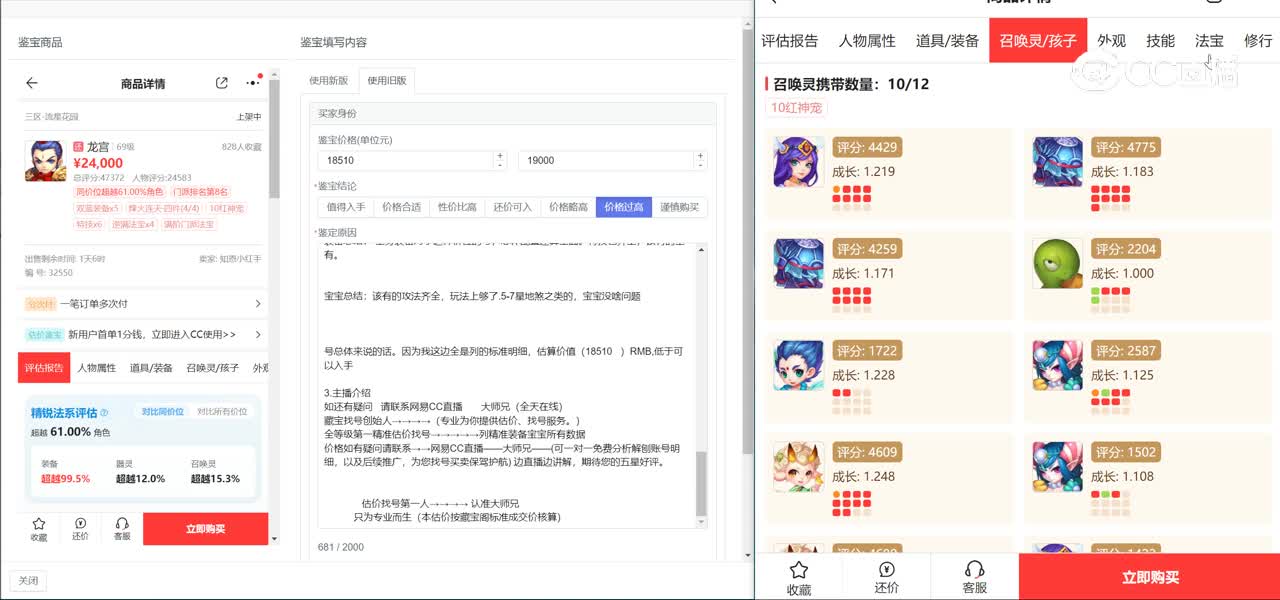Image resolution: width=1280 pixels, height=600 pixels.
Task: Choose 性价比高 conclusion option
Action: [457, 207]
